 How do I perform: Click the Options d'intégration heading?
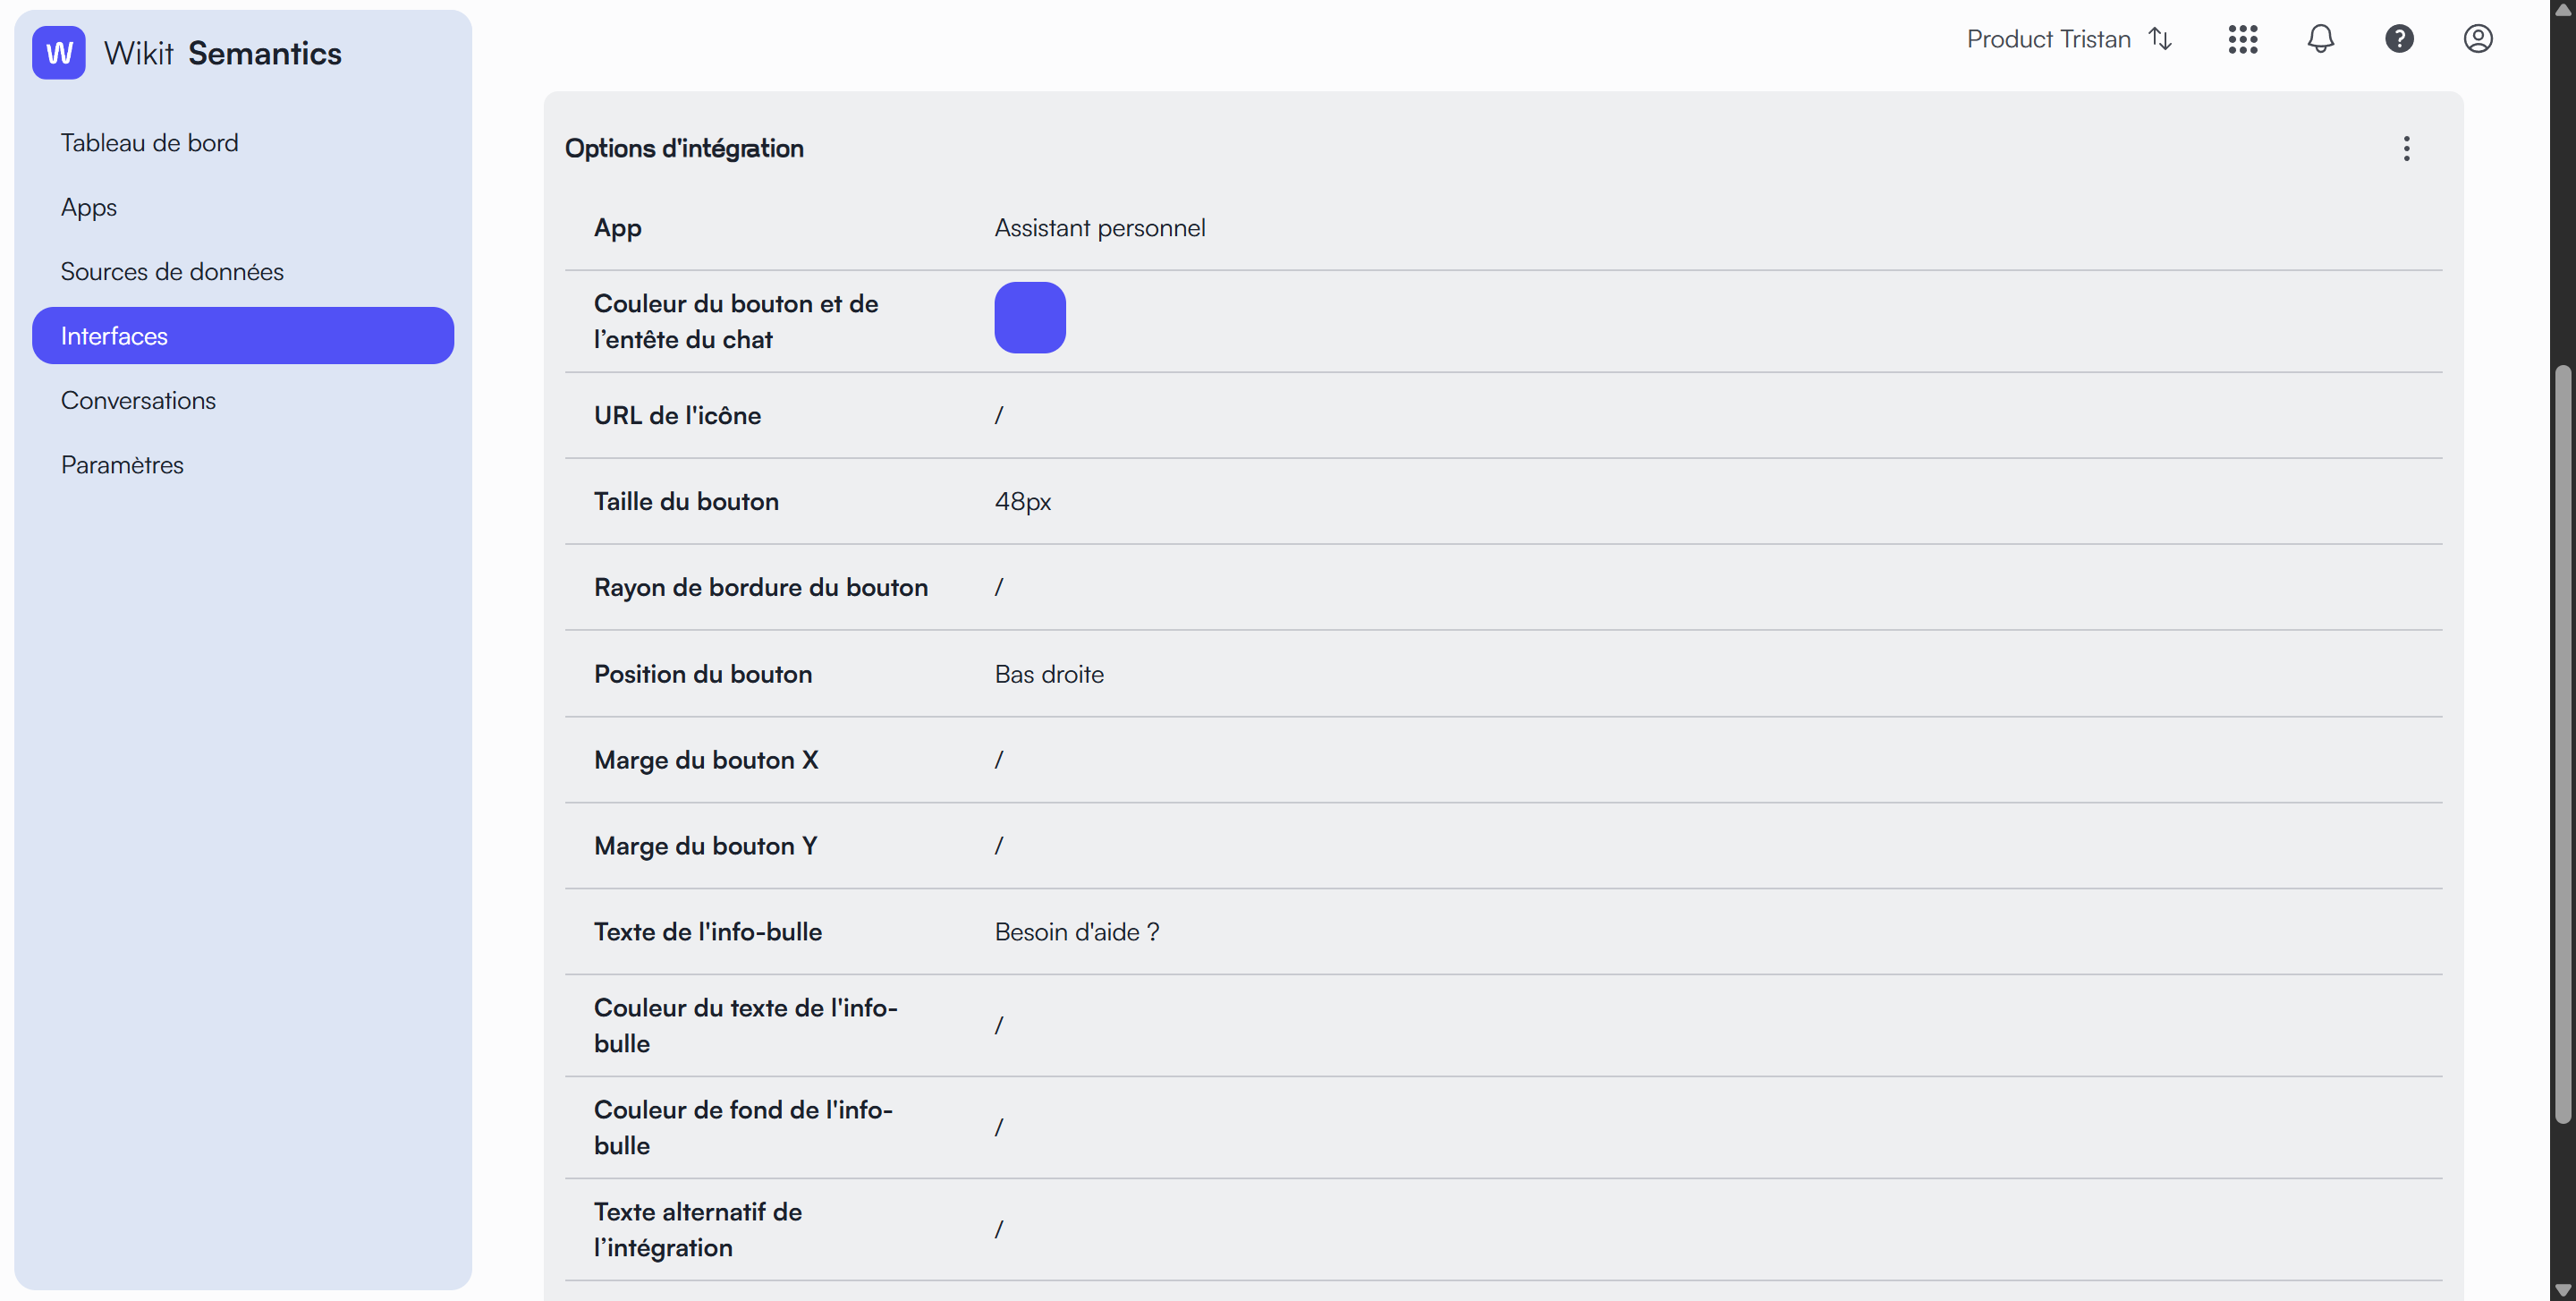pos(684,148)
